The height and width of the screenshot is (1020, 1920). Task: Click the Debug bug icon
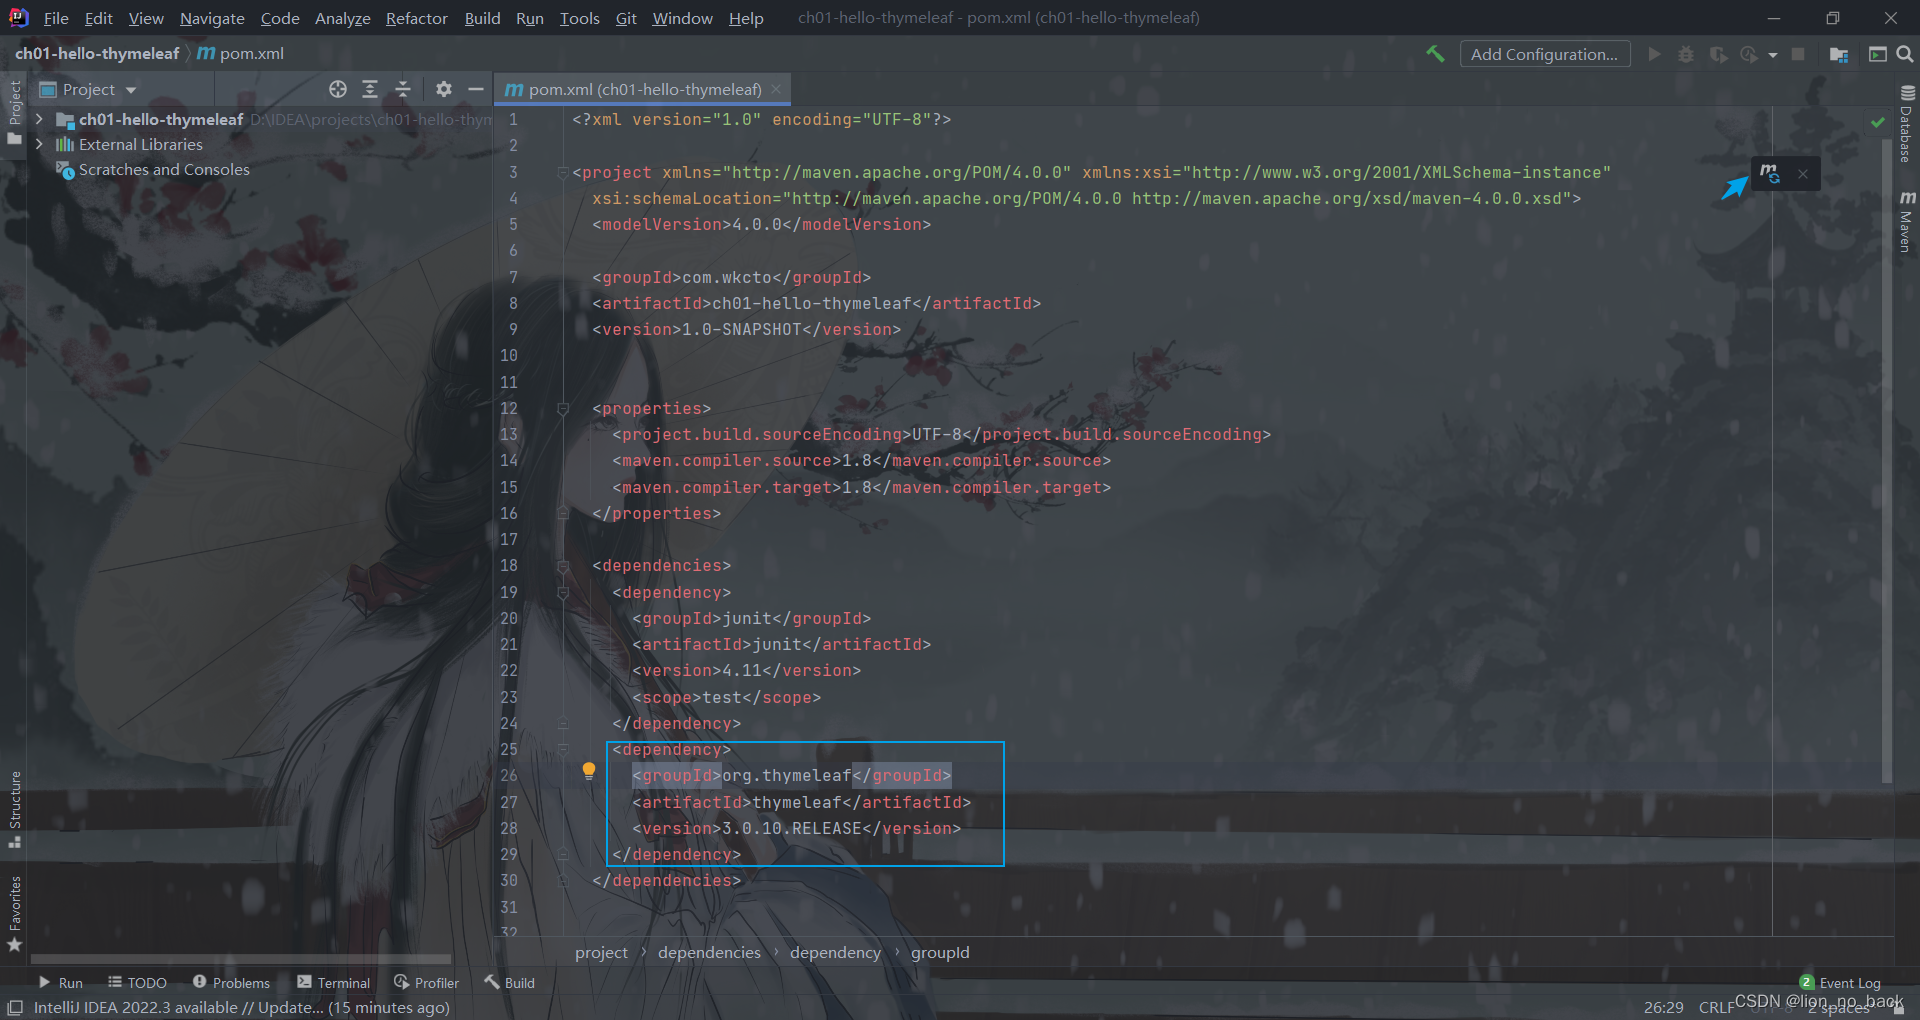(x=1686, y=54)
